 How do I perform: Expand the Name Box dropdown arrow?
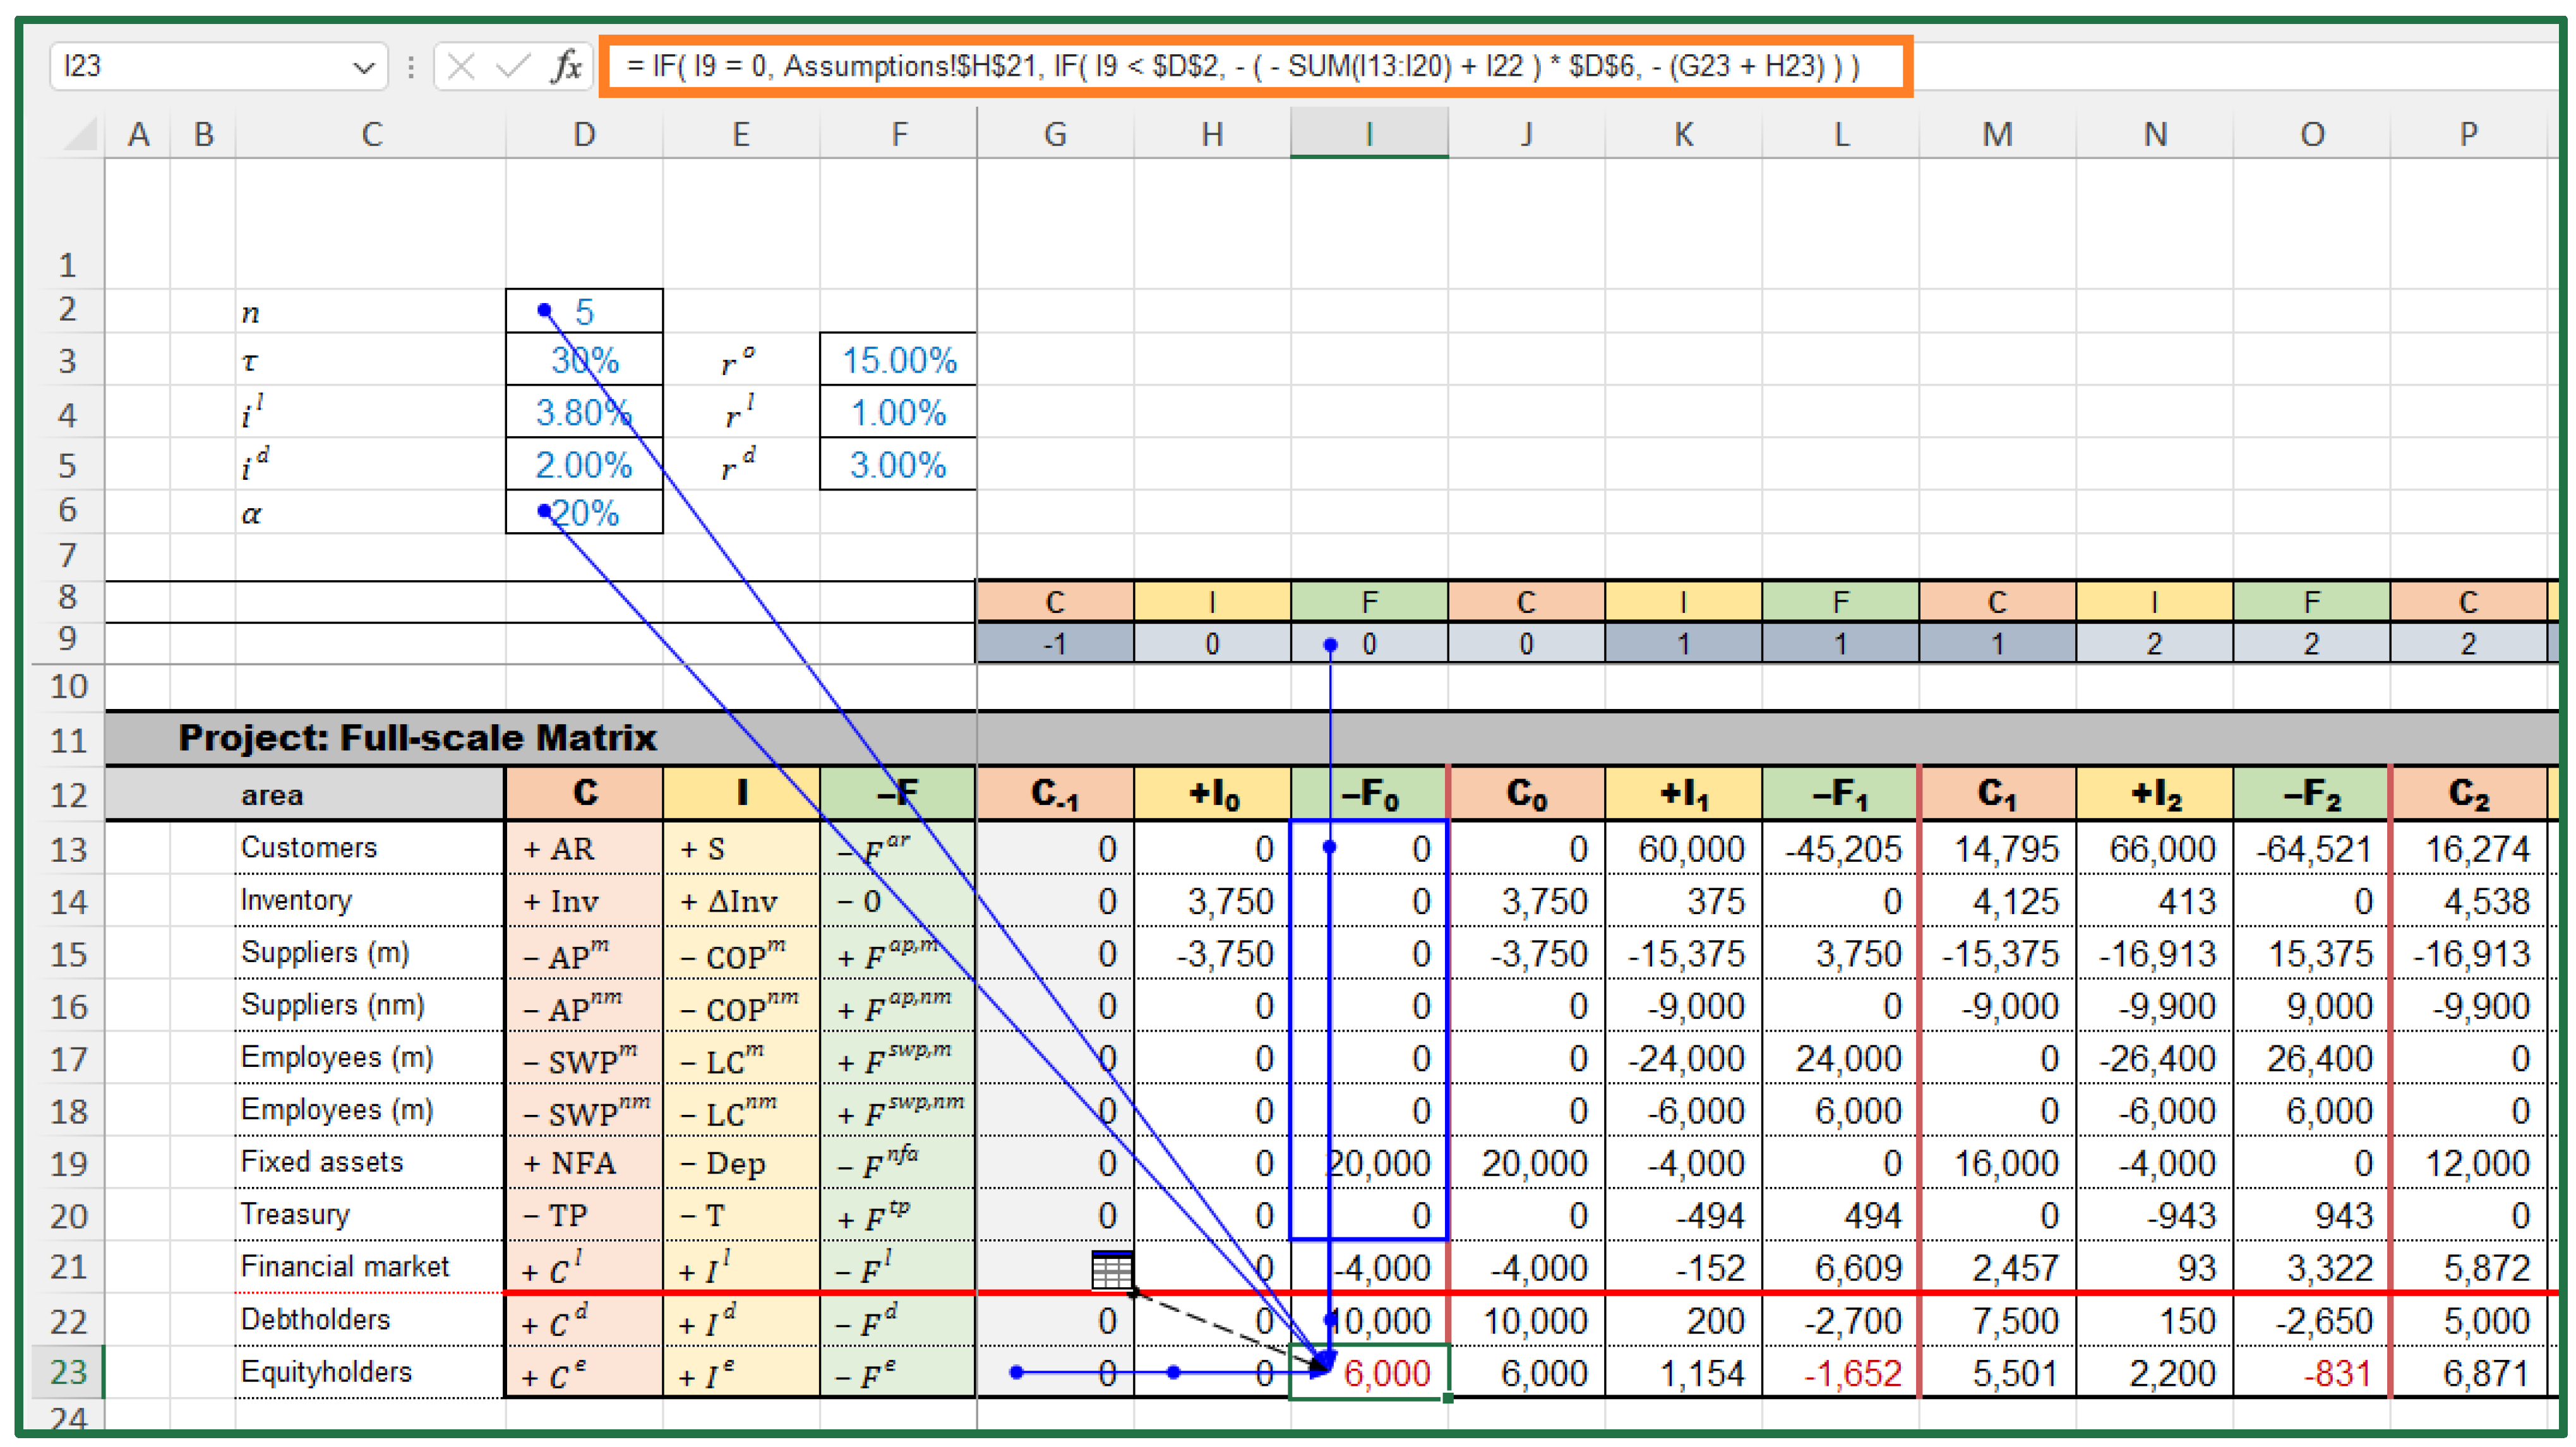point(363,68)
